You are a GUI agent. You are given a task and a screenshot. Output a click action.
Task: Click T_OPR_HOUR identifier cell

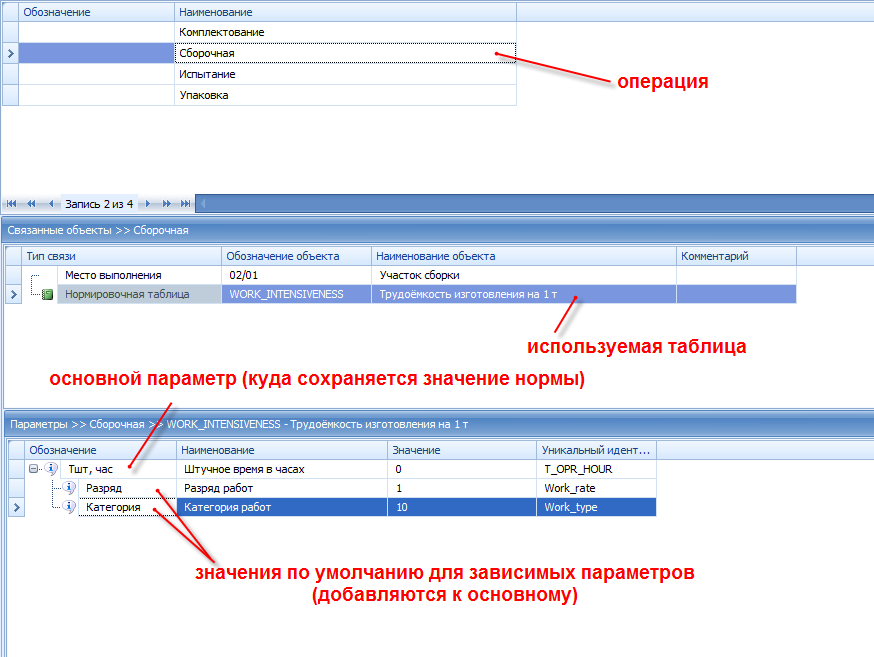pyautogui.click(x=596, y=469)
